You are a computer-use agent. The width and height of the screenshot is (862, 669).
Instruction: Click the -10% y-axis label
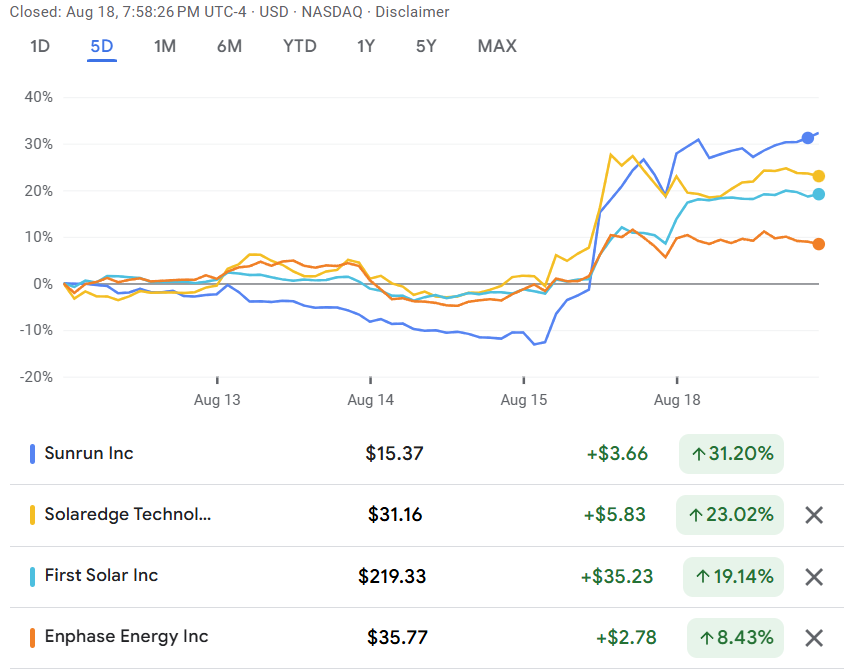pos(36,330)
